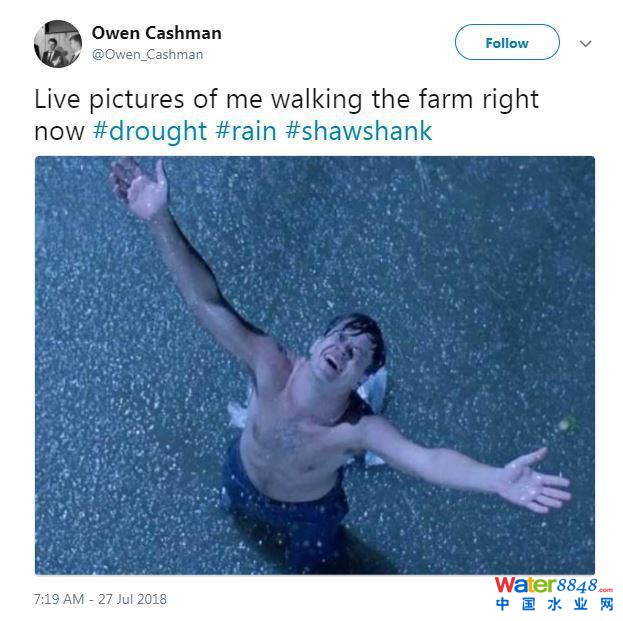Click the Water8848 watermark logo

(553, 585)
